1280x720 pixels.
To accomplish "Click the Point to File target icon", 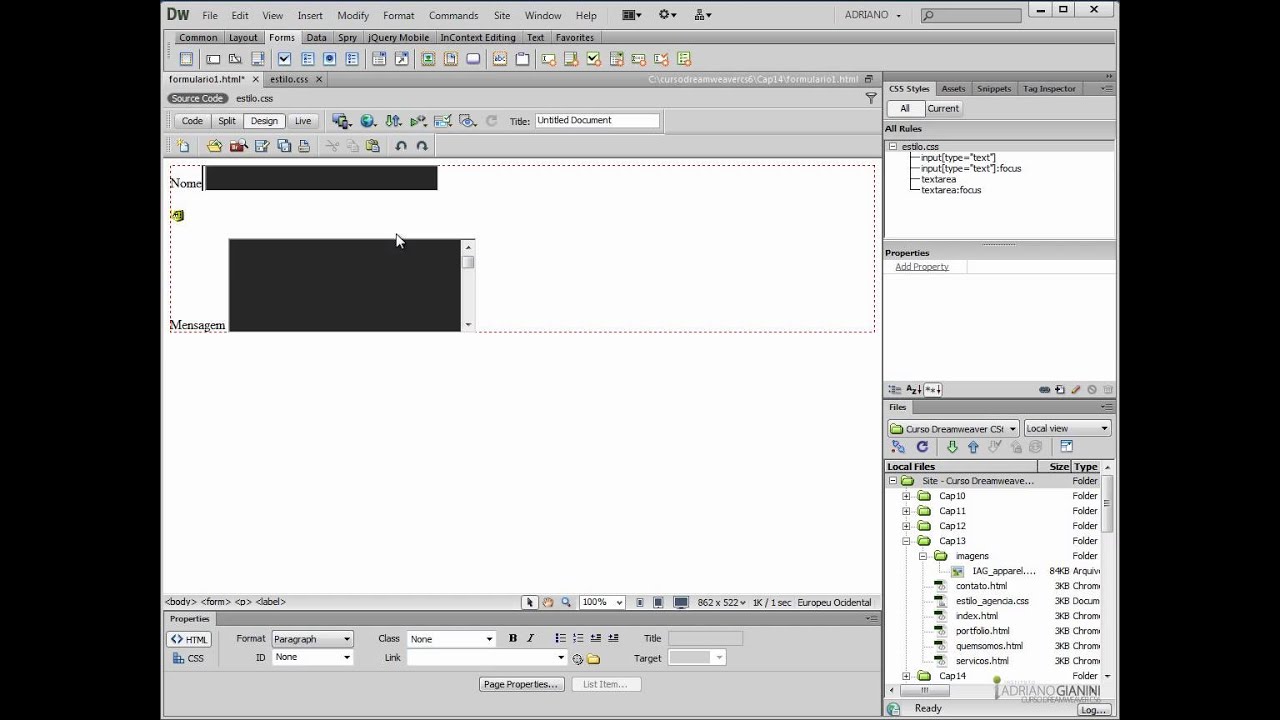I will 577,659.
